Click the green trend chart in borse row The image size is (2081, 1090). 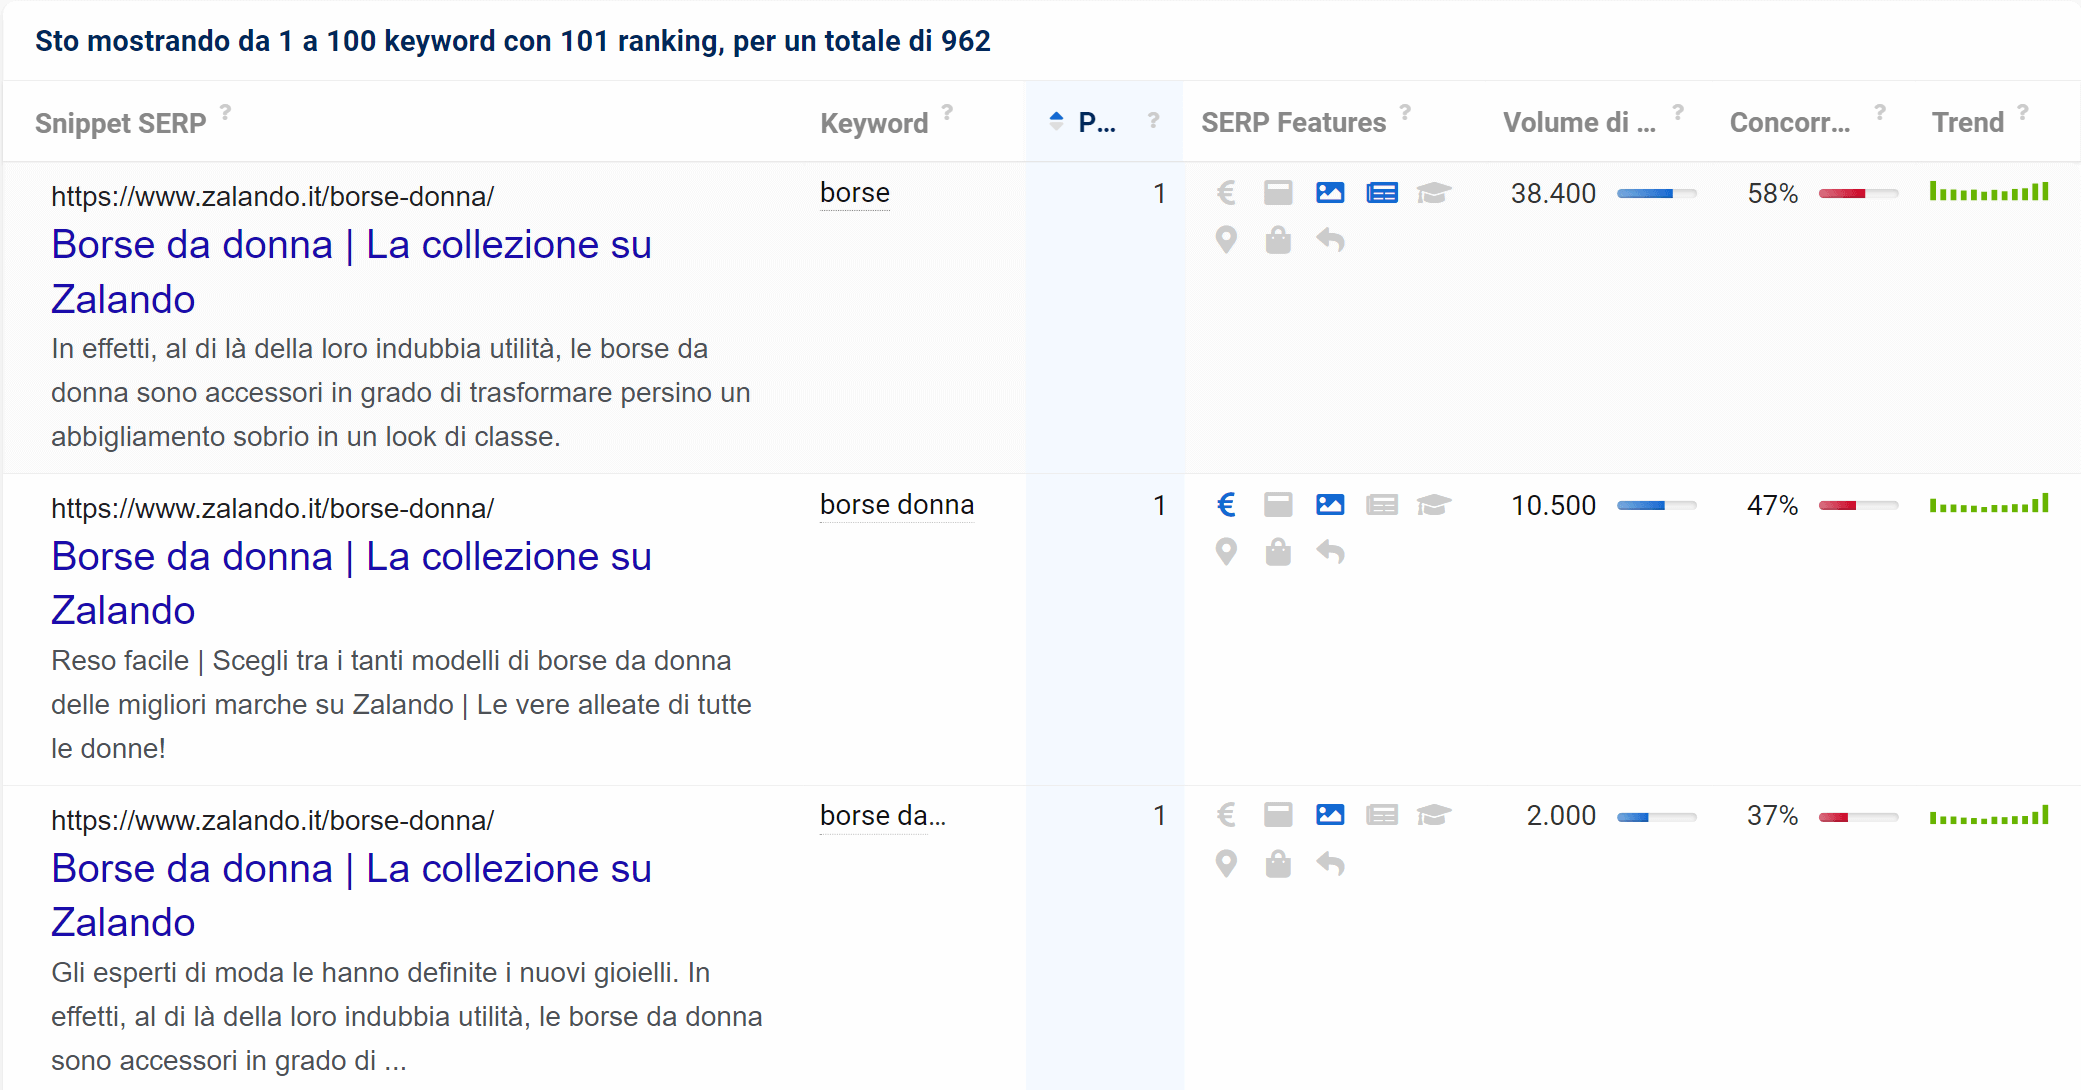tap(1989, 191)
